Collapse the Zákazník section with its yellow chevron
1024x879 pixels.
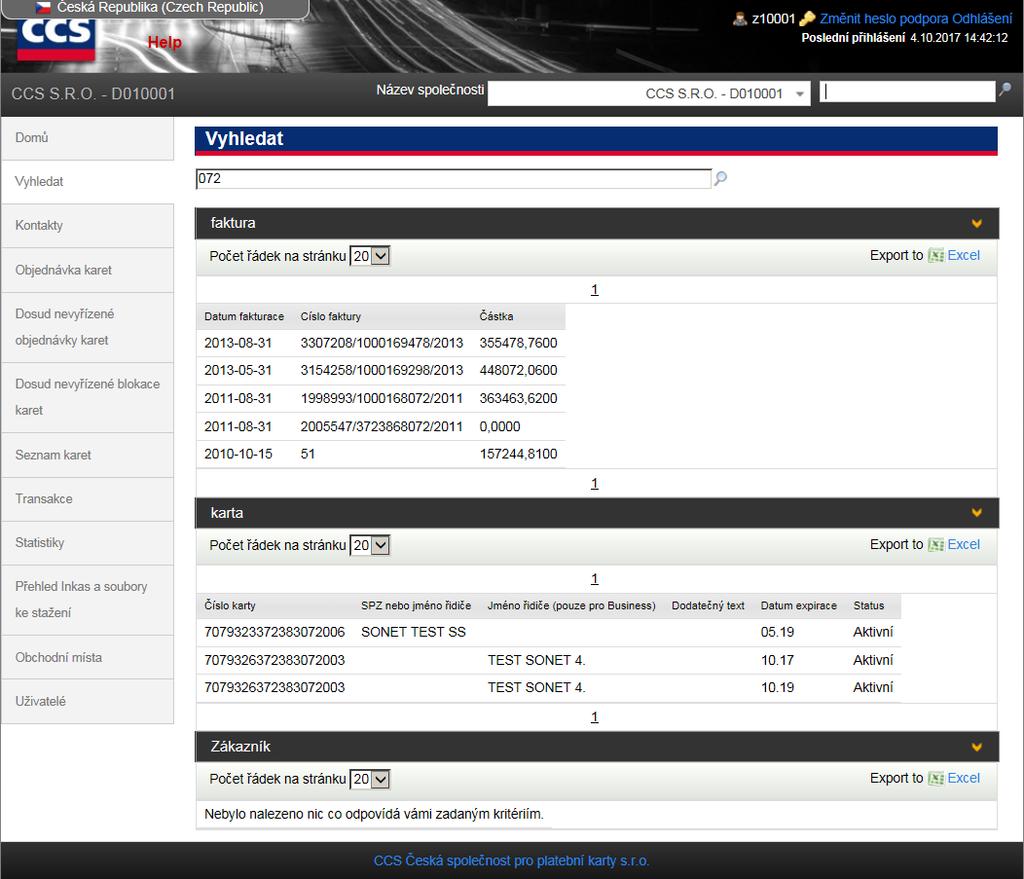[976, 746]
